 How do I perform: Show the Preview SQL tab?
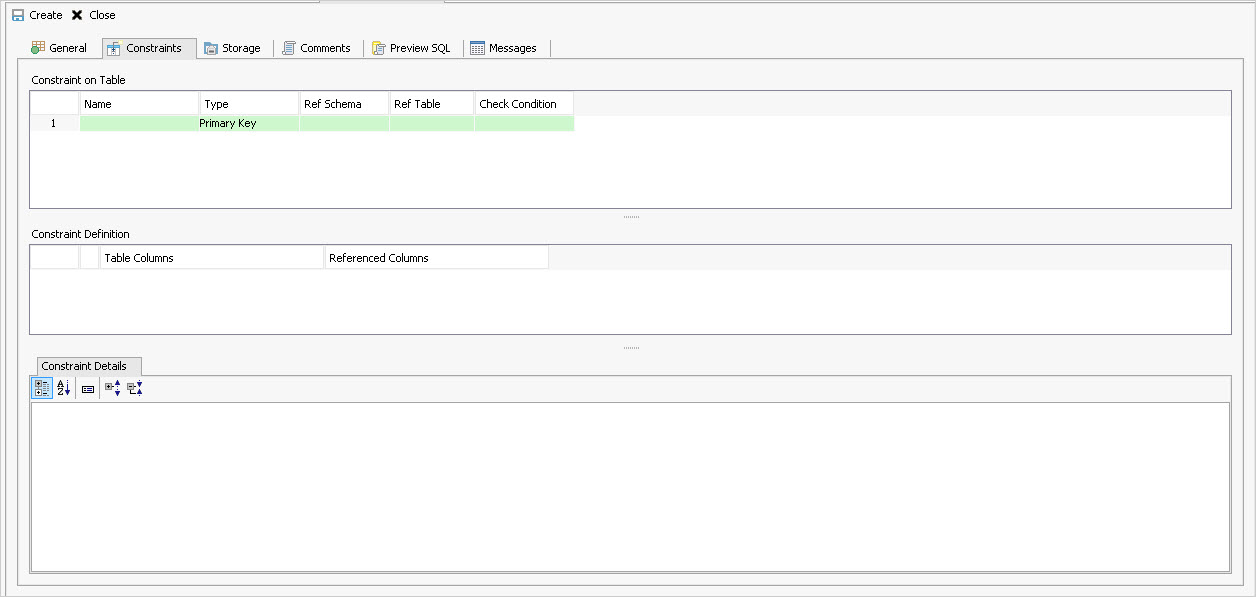412,48
